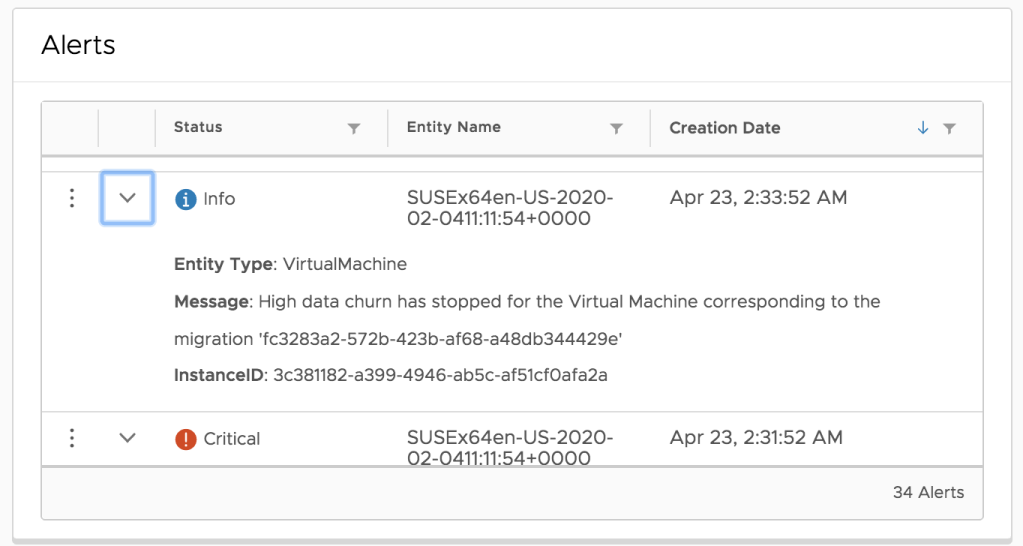Click the Status column header
Viewport: 1023px width, 546px height.
pos(198,127)
